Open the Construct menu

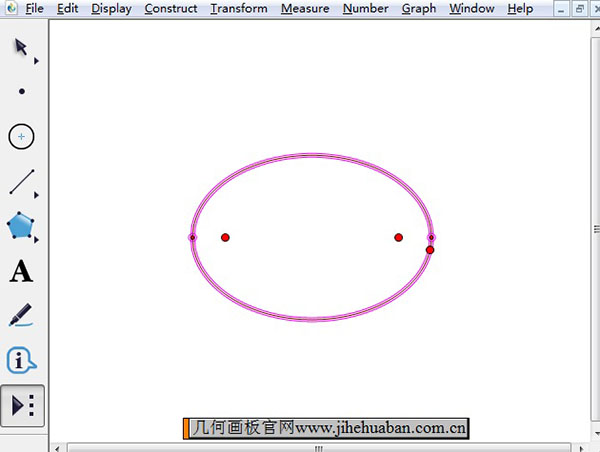[x=171, y=8]
